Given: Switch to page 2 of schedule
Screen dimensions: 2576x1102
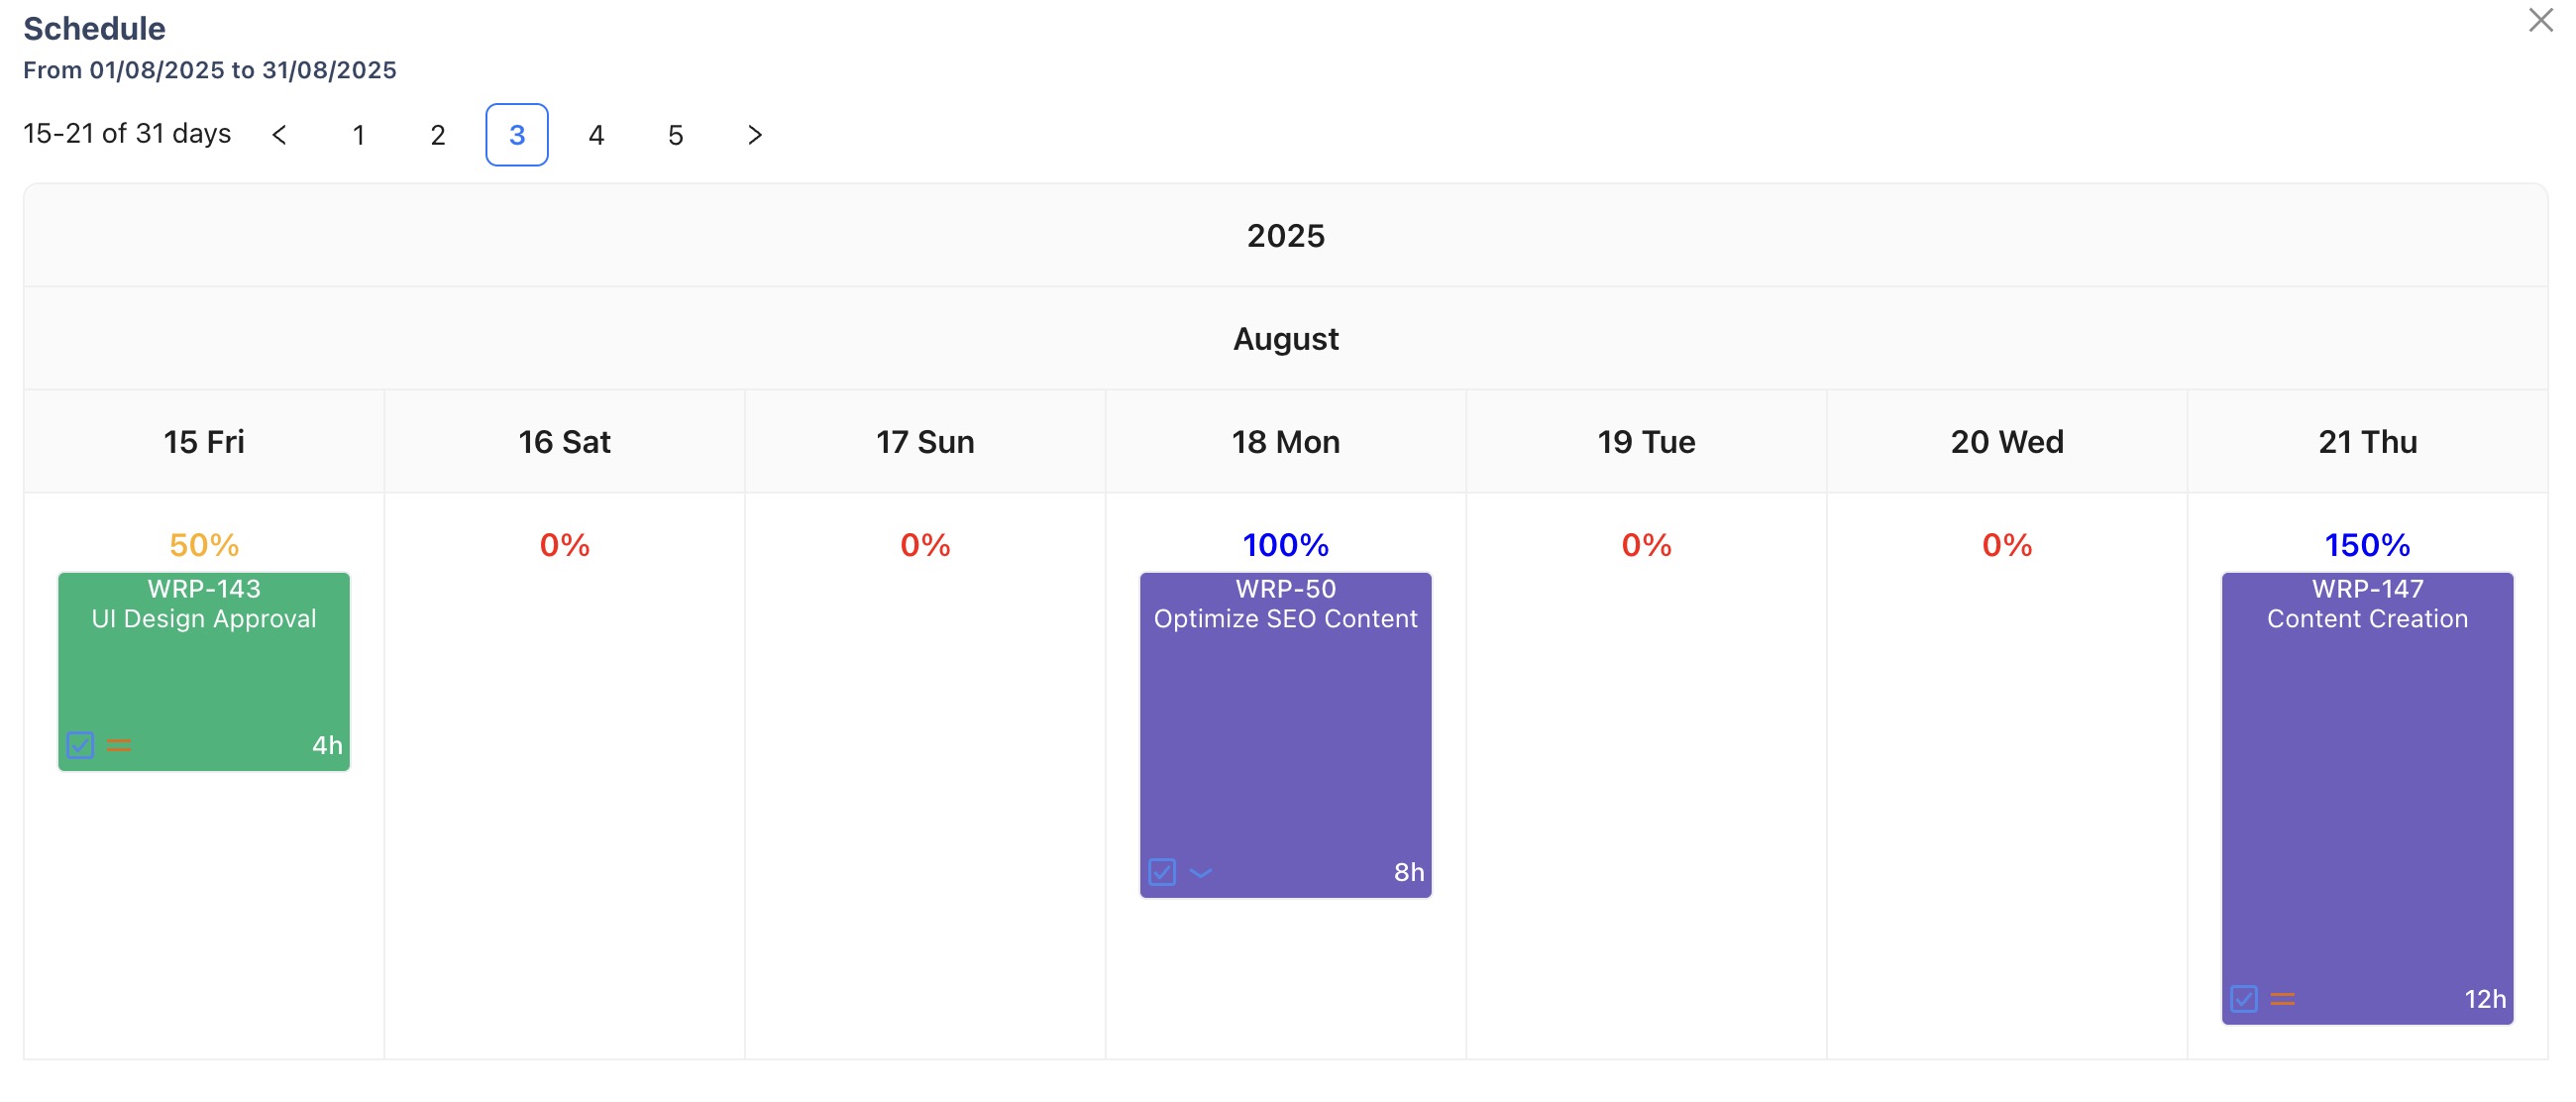Looking at the screenshot, I should pyautogui.click(x=437, y=135).
